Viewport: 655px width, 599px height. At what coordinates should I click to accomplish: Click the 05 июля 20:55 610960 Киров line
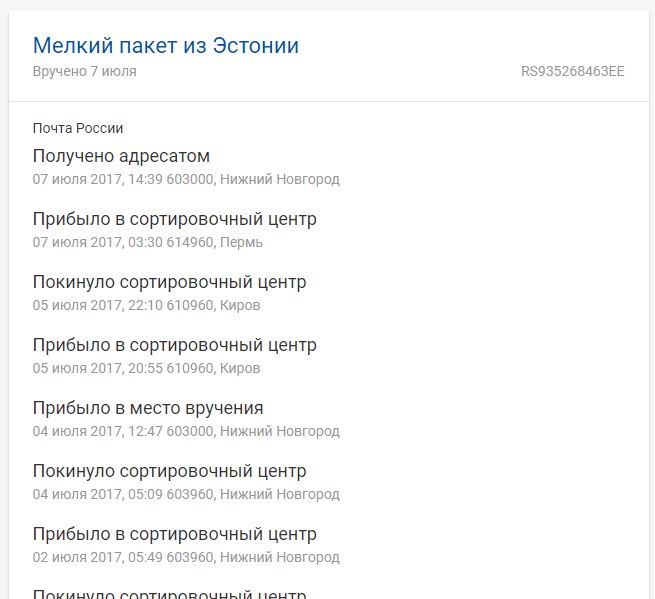[x=147, y=368]
